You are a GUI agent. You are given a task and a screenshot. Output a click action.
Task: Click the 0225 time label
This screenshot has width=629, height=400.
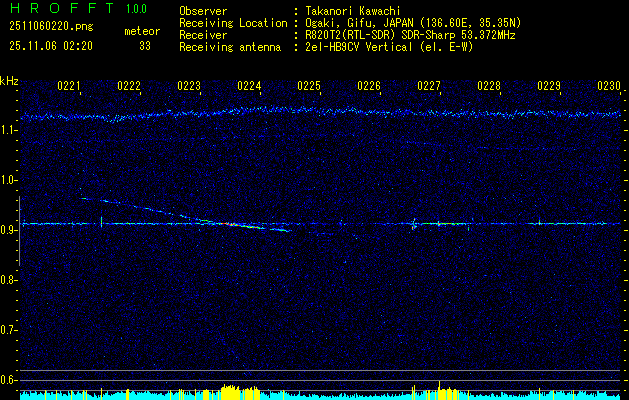click(309, 87)
